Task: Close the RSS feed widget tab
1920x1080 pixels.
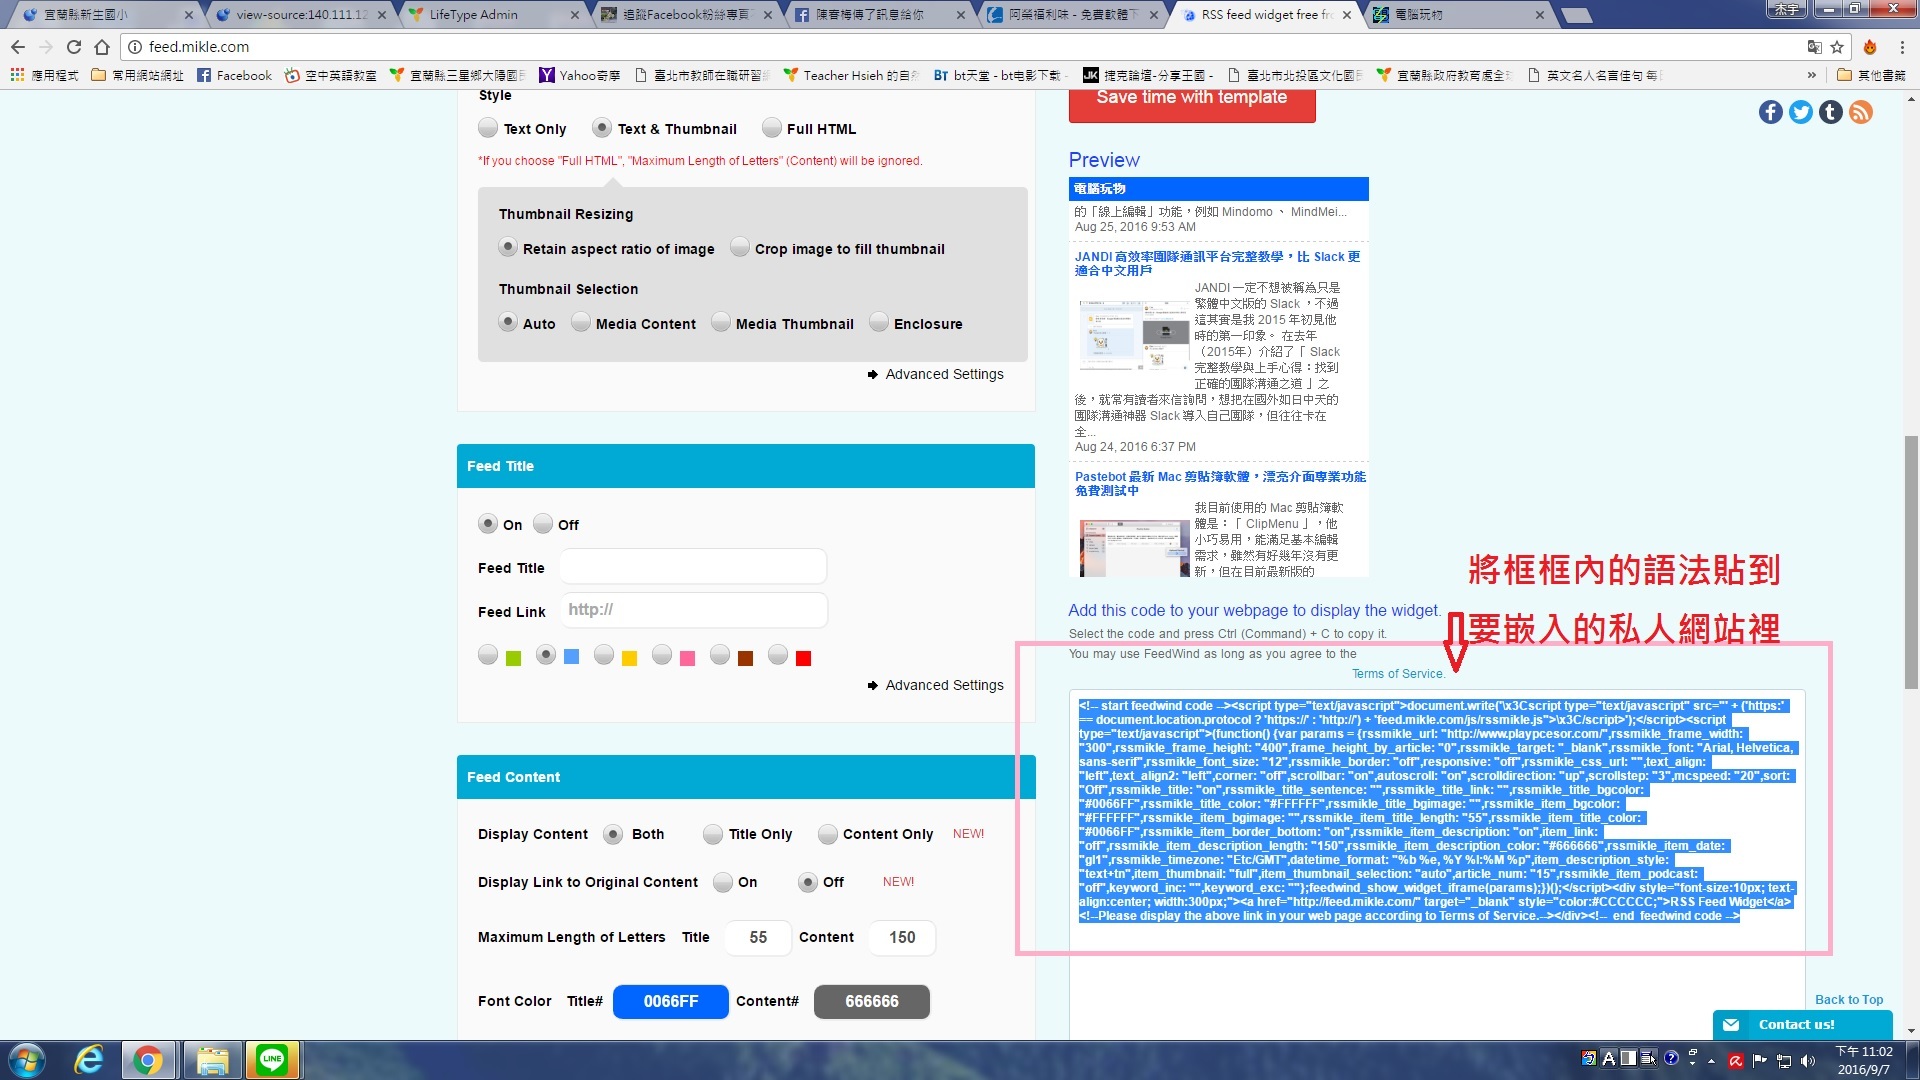Action: (1347, 15)
